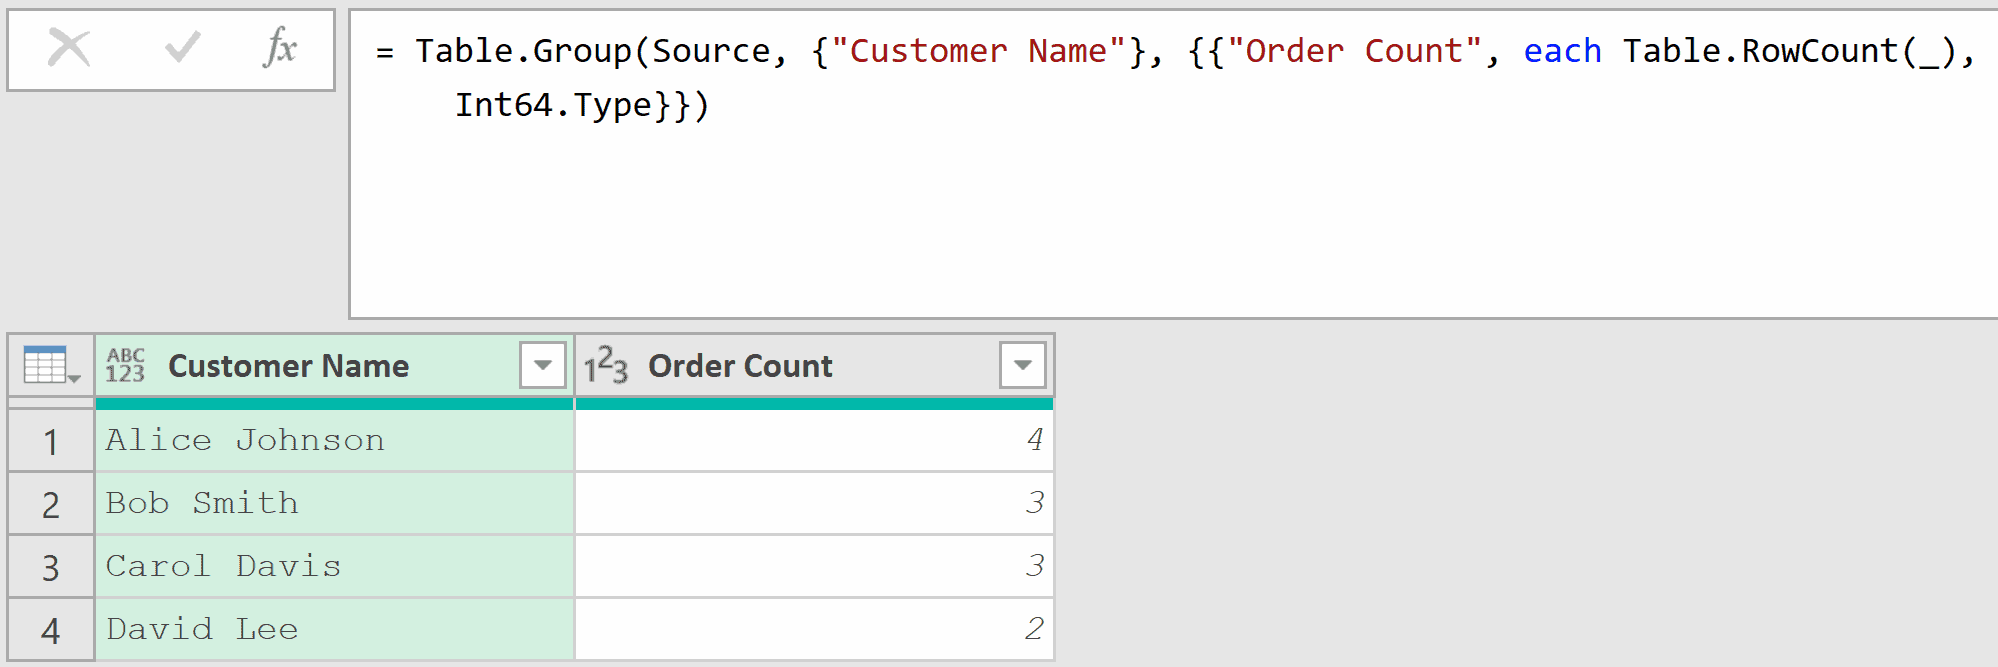The width and height of the screenshot is (1998, 667).
Task: Select Carol Davis's order count 3
Action: pos(815,566)
